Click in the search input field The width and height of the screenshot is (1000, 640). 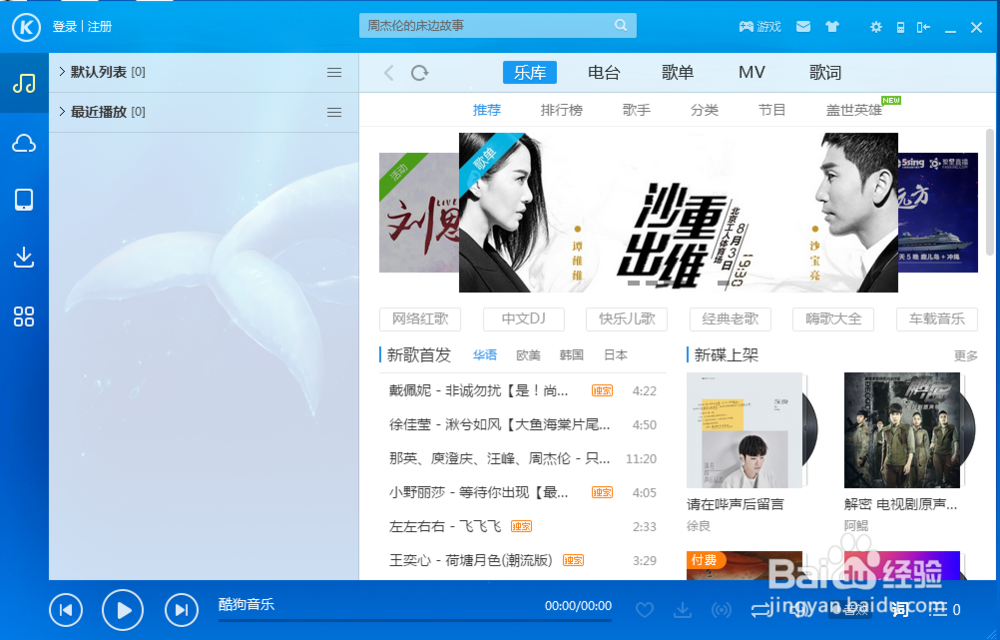(497, 25)
